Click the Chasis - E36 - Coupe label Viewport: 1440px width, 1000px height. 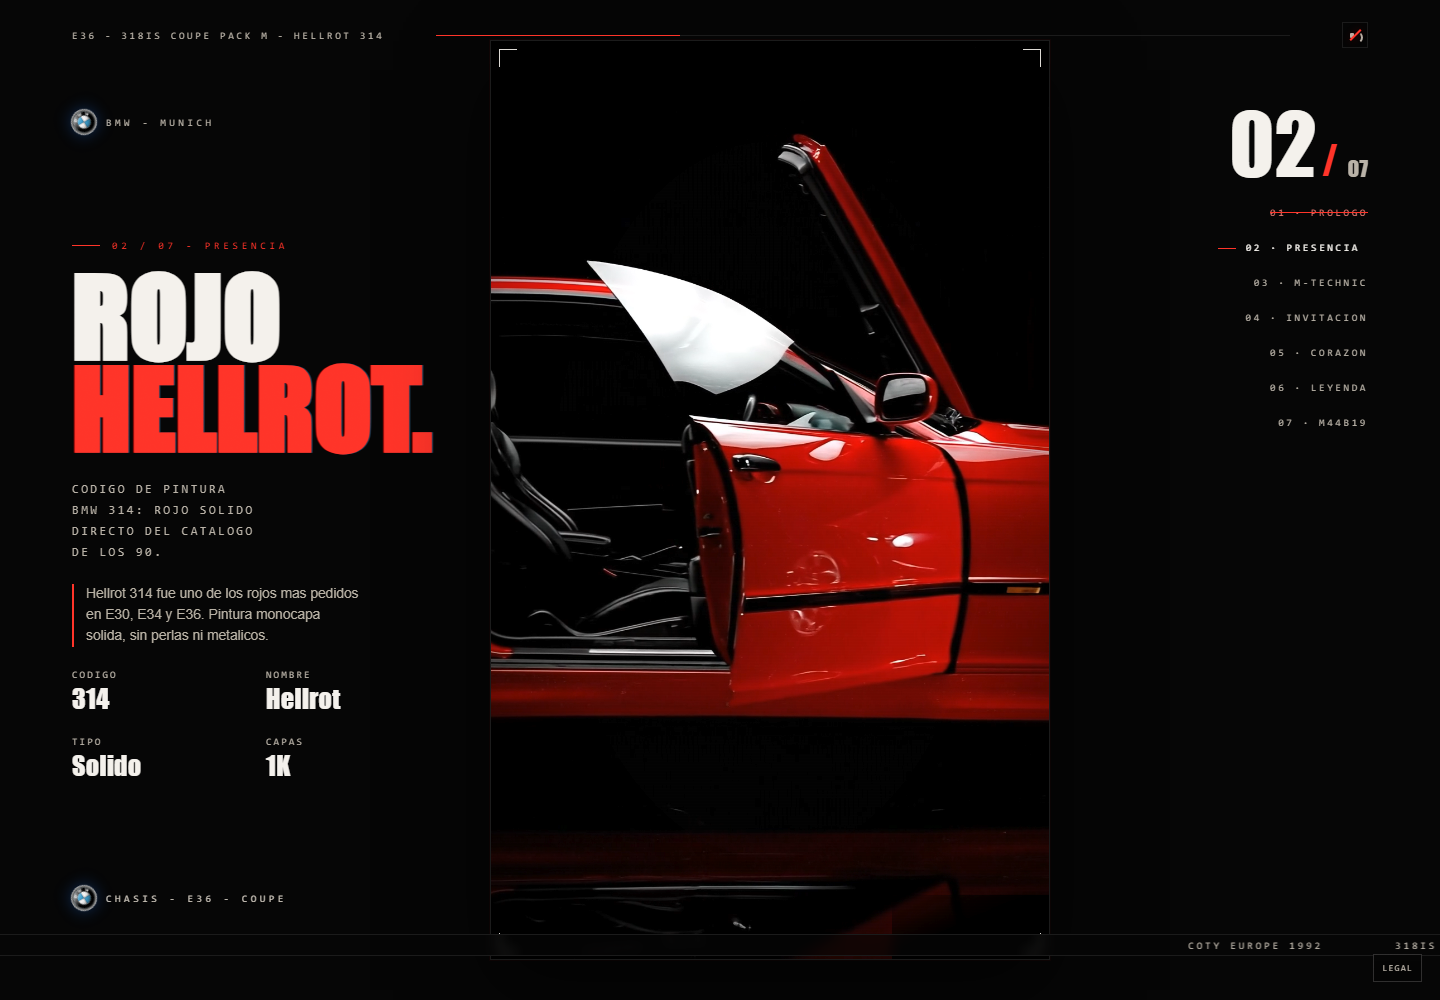click(195, 899)
